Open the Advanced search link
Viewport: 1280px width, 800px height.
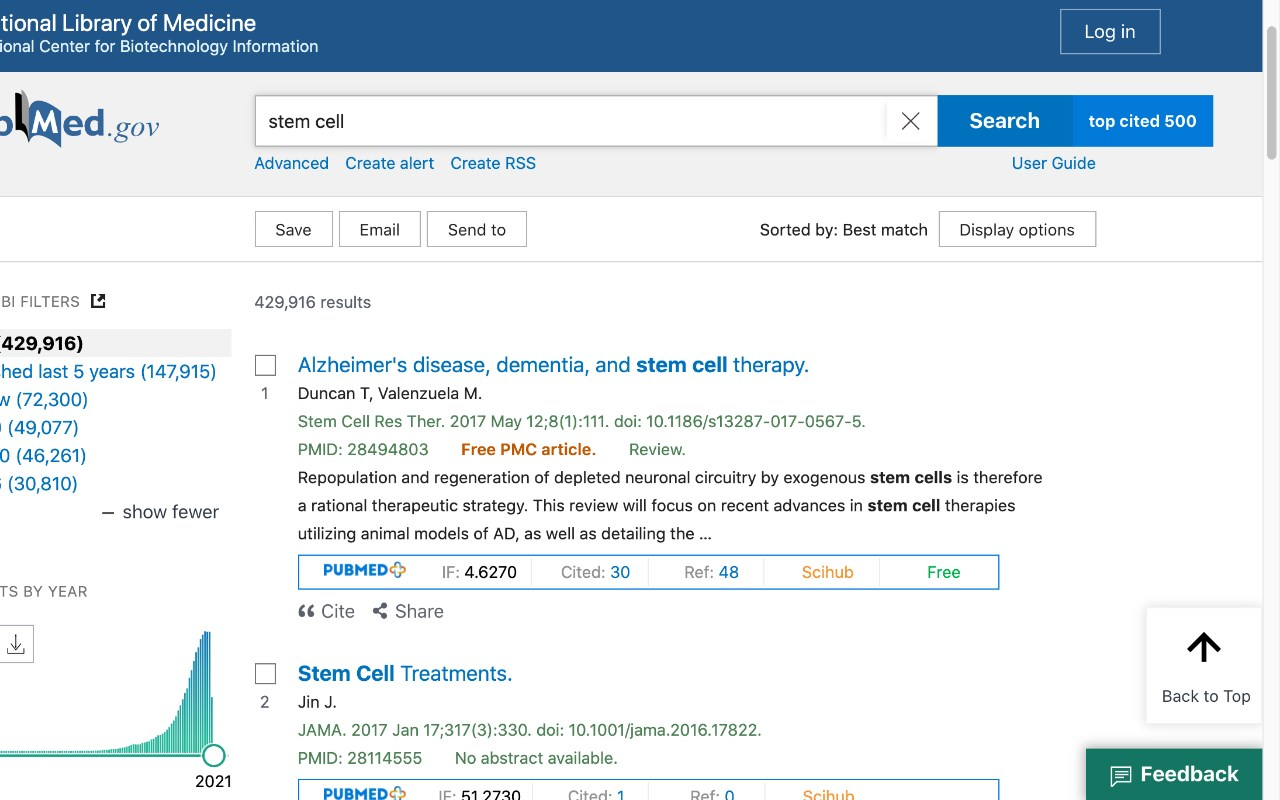coord(291,163)
